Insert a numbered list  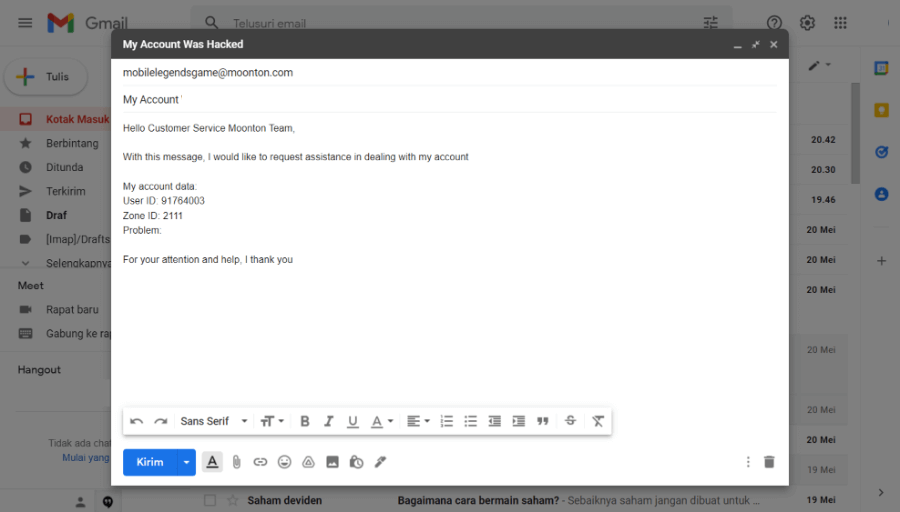[447, 421]
